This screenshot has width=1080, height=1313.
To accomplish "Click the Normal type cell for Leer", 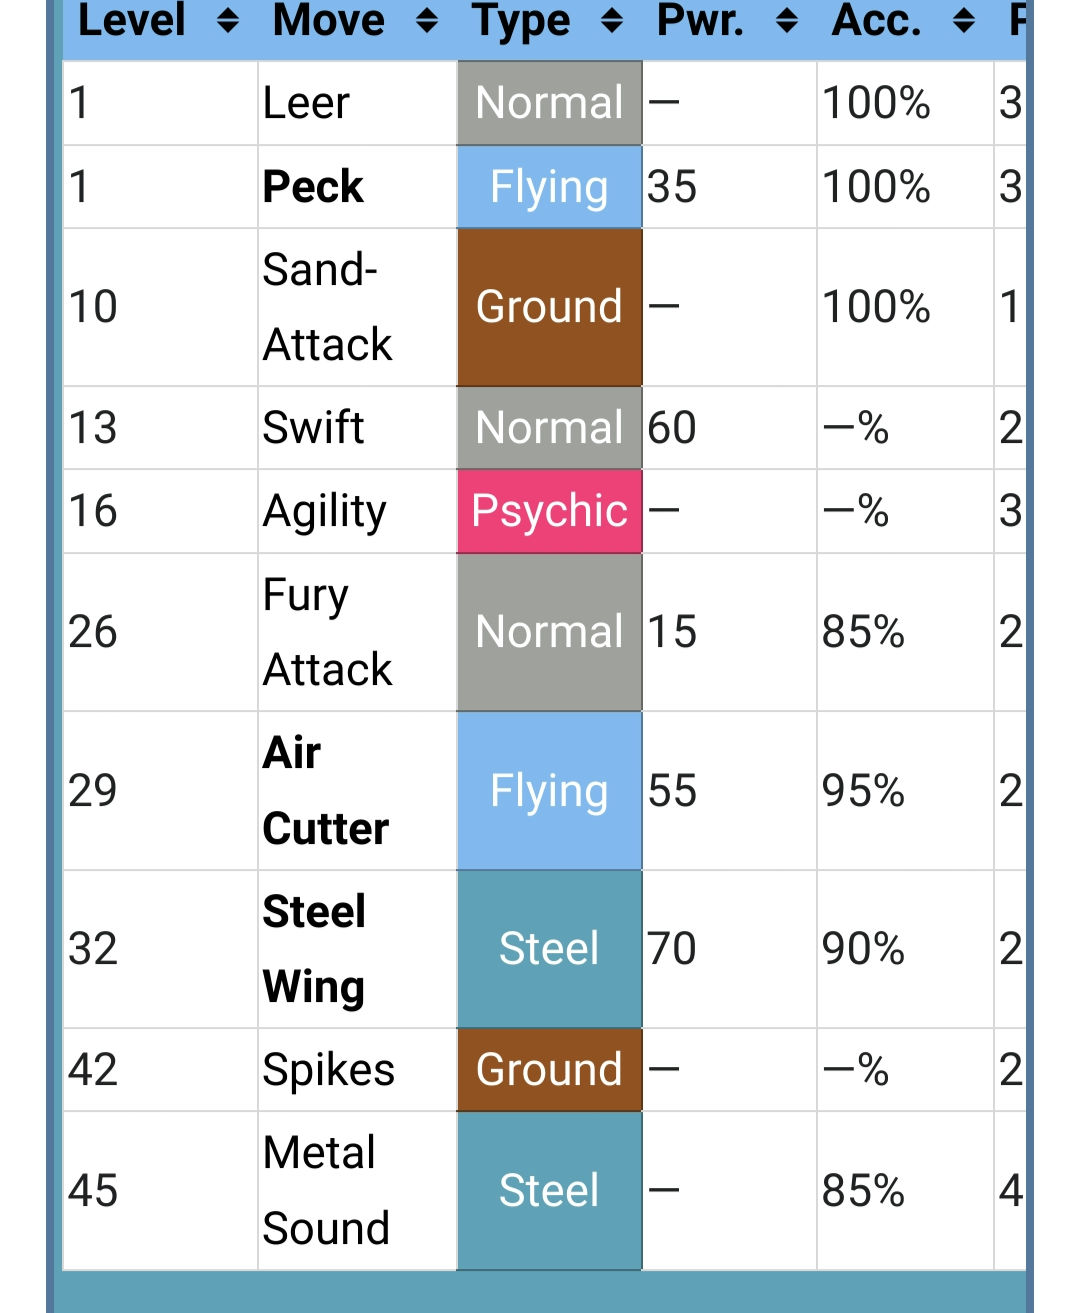I will point(549,103).
